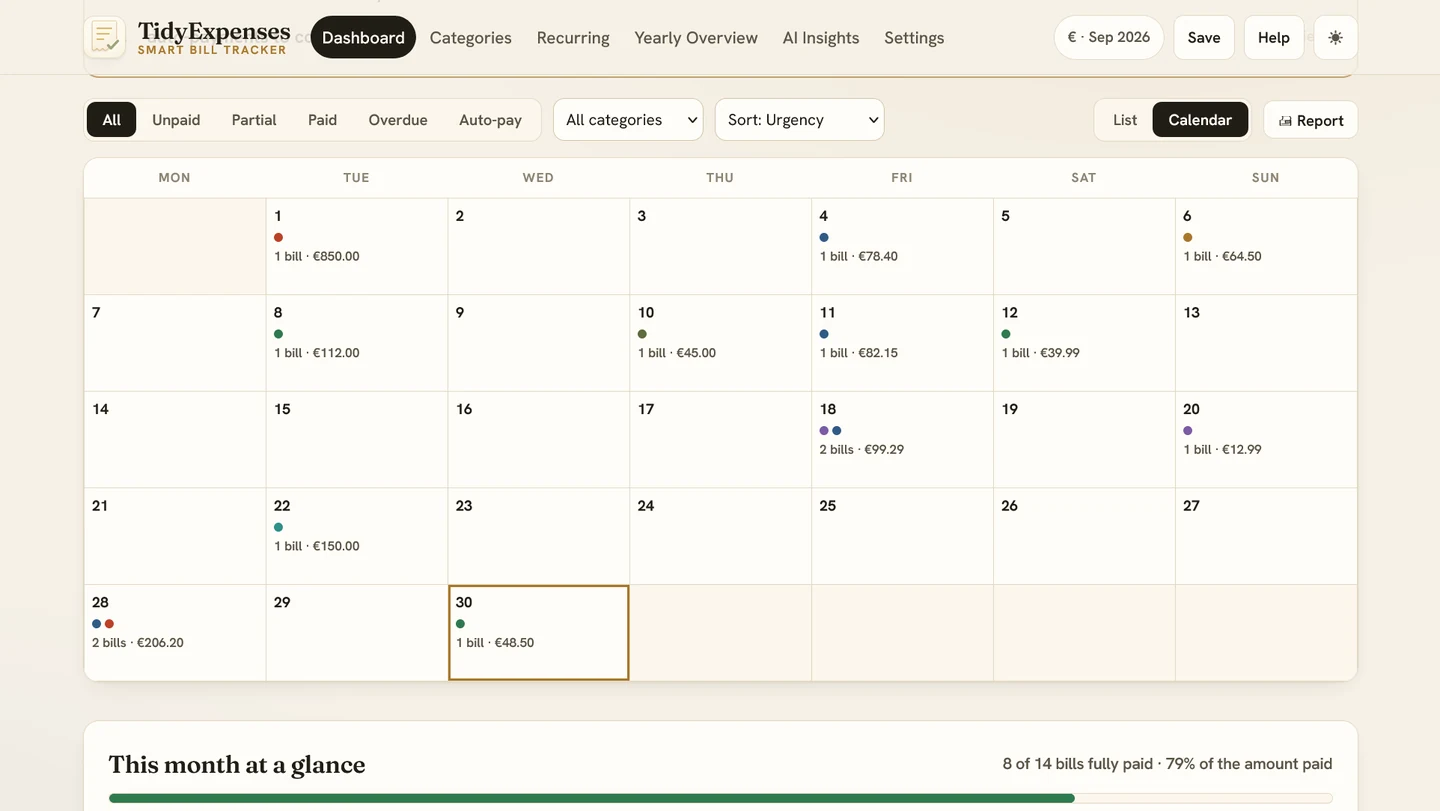Open AI Insights page
The image size is (1440, 811).
(821, 37)
